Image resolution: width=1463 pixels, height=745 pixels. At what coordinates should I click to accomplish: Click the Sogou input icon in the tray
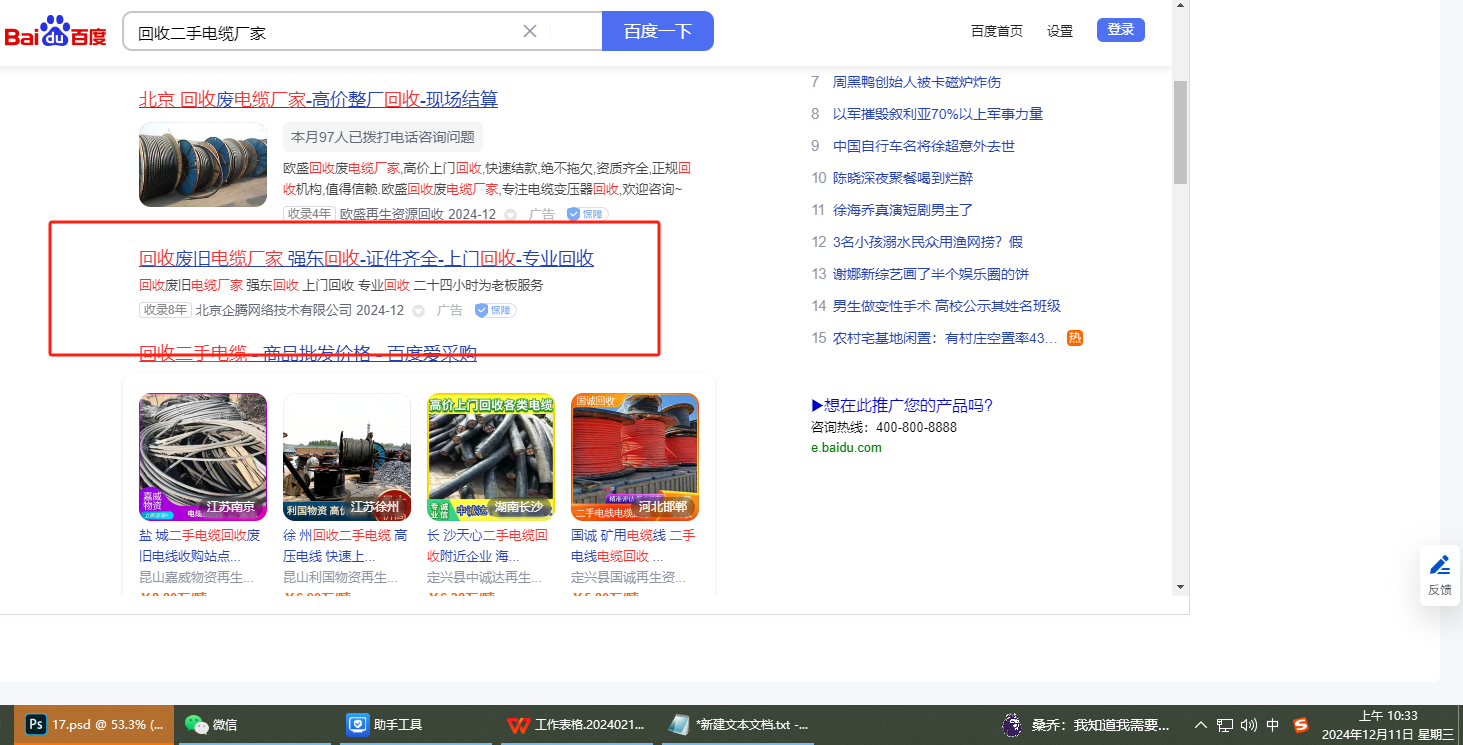(x=1301, y=725)
